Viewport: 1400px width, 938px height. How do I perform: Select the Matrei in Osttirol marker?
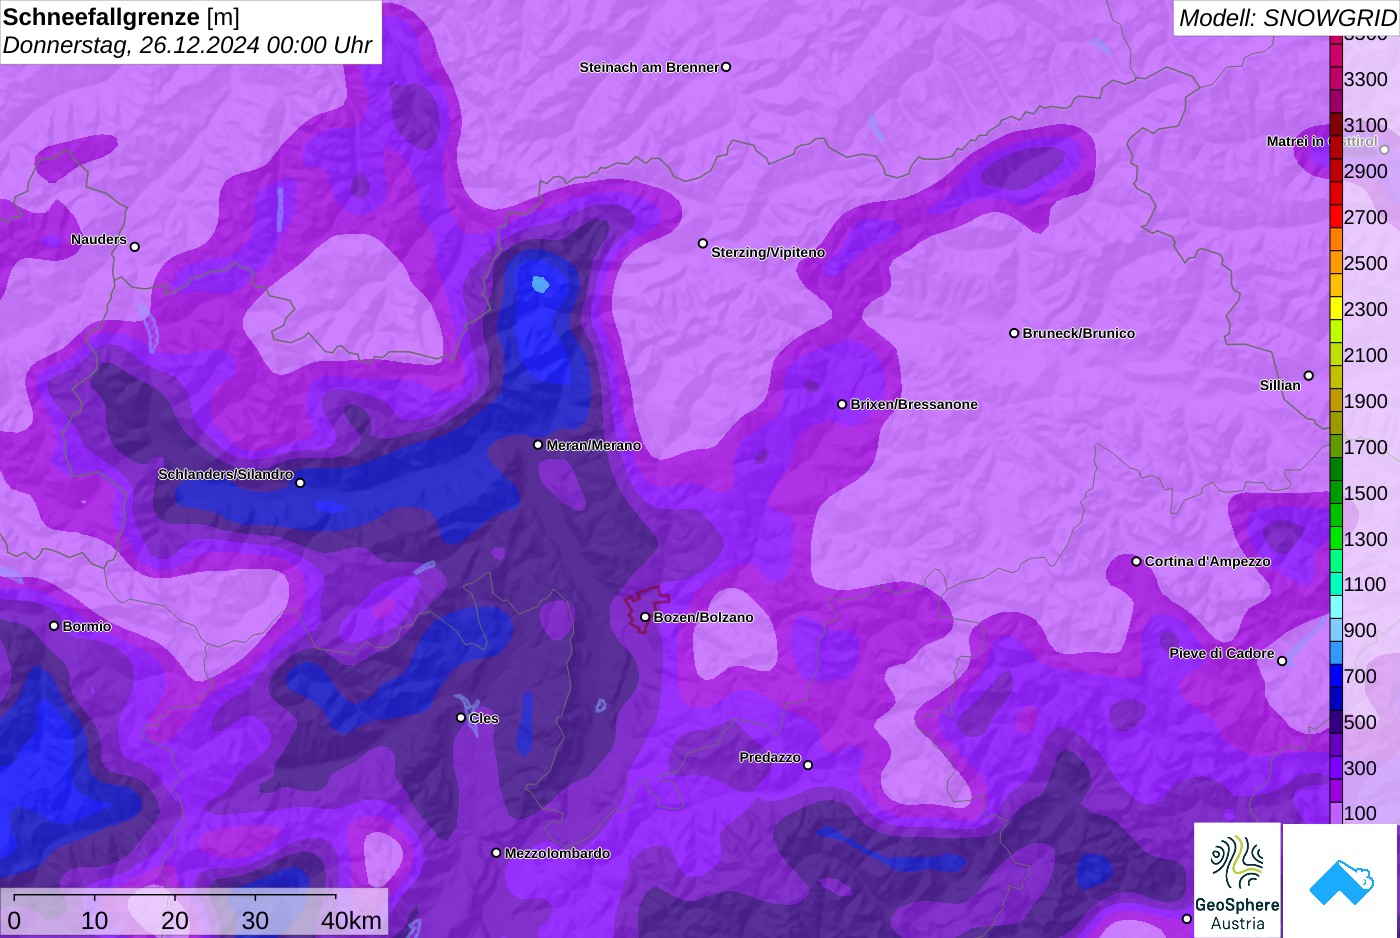click(1385, 150)
